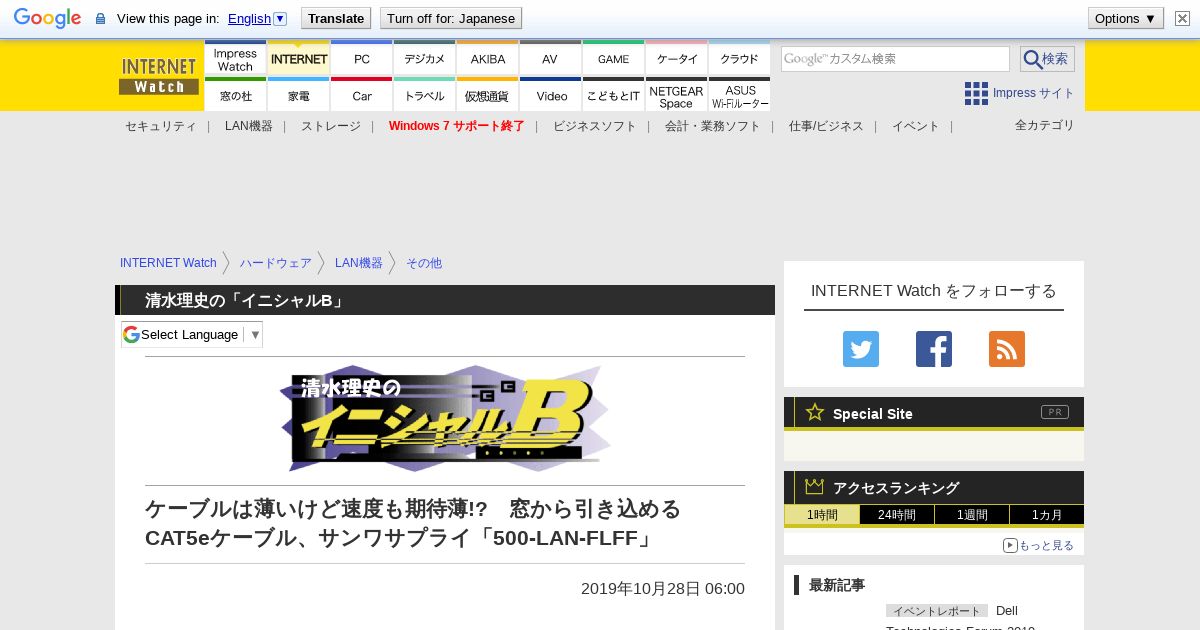Click the Impress site grid icon

pyautogui.click(x=976, y=93)
